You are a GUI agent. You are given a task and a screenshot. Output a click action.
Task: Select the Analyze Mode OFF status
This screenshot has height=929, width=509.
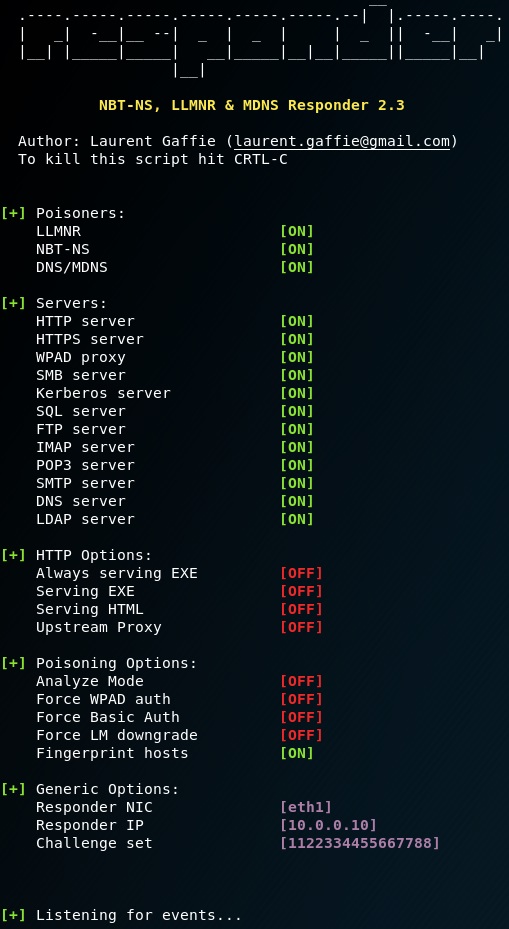[302, 681]
